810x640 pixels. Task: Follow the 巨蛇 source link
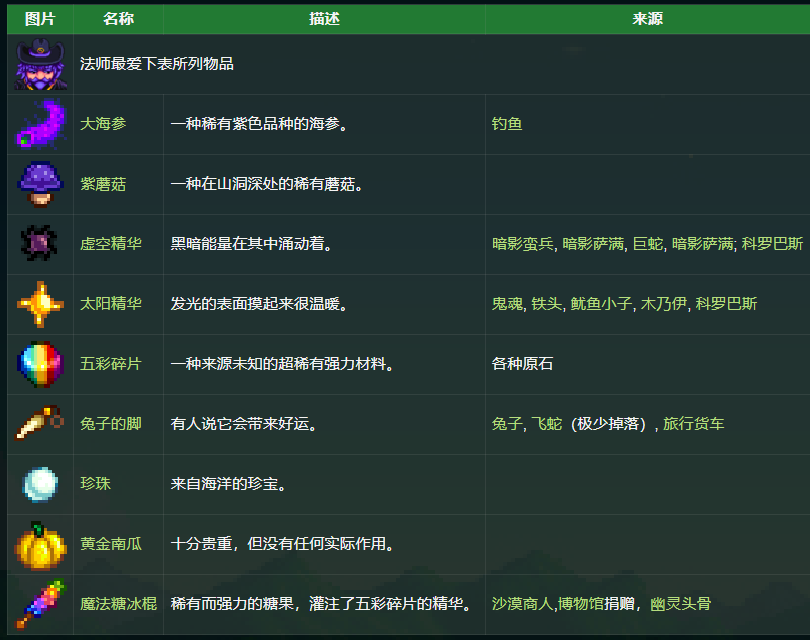[648, 244]
